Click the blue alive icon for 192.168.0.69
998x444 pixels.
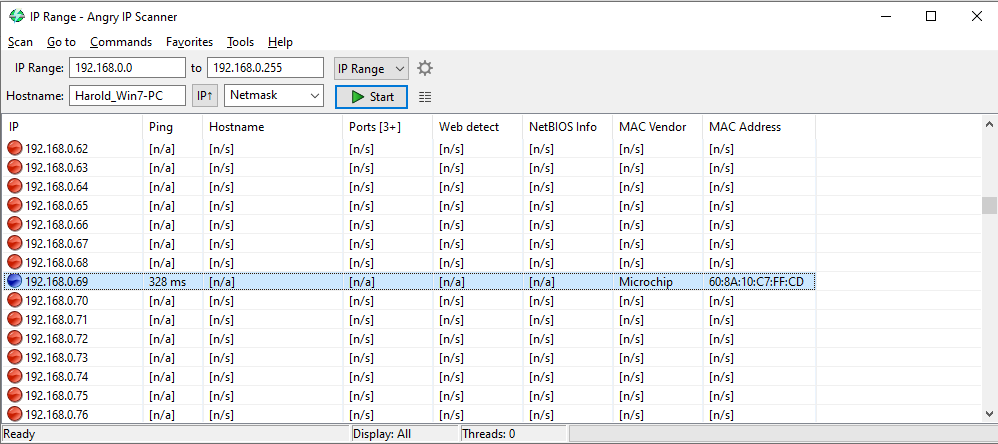(14, 281)
